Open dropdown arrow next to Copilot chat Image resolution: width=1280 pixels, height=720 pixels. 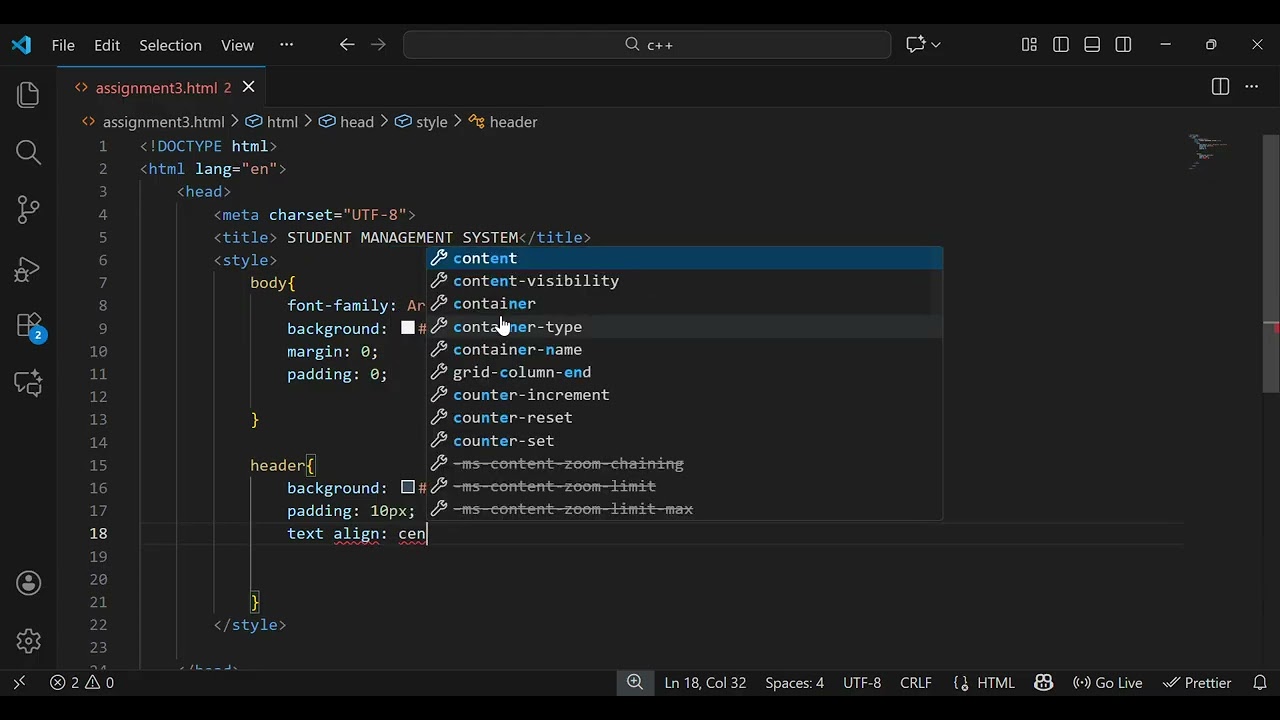click(936, 45)
